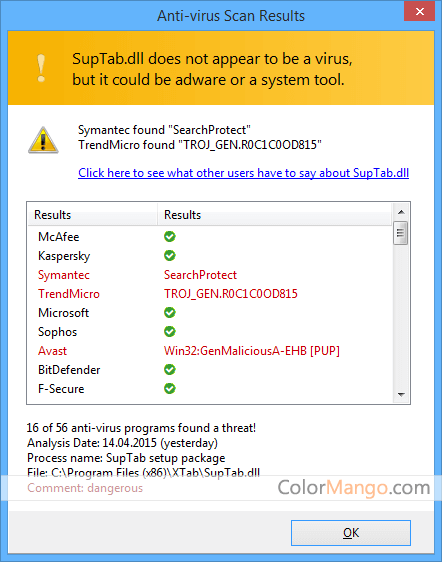Sort by the second Results column header
442x562 pixels.
(274, 215)
